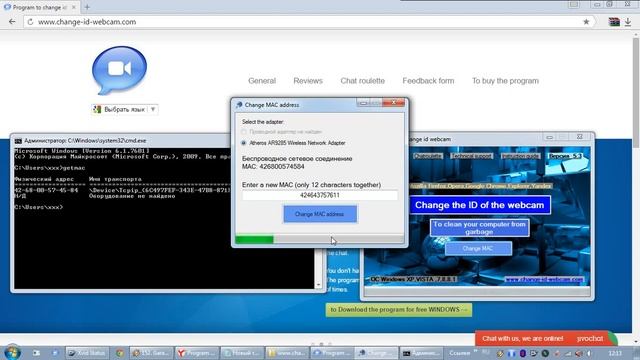Screen dimensions: 640x360
Task: Open the General menu link
Action: pos(262,81)
